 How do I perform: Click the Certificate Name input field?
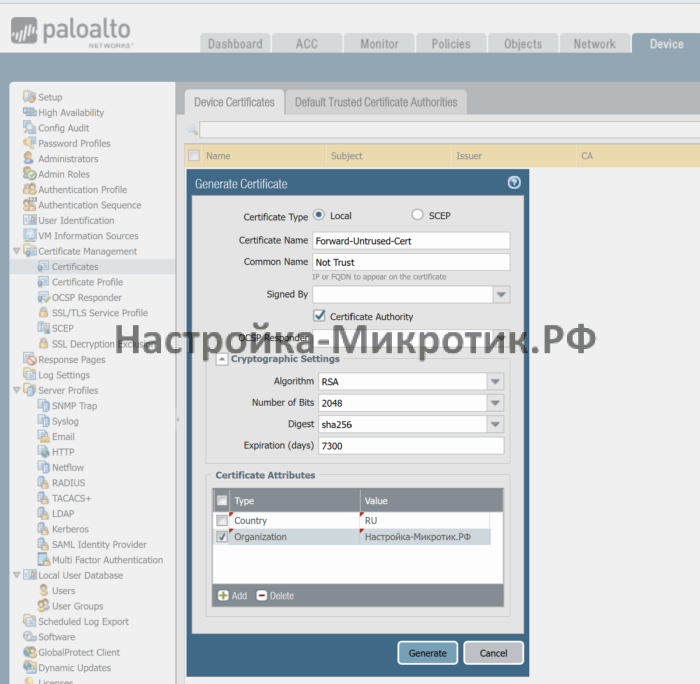point(411,241)
